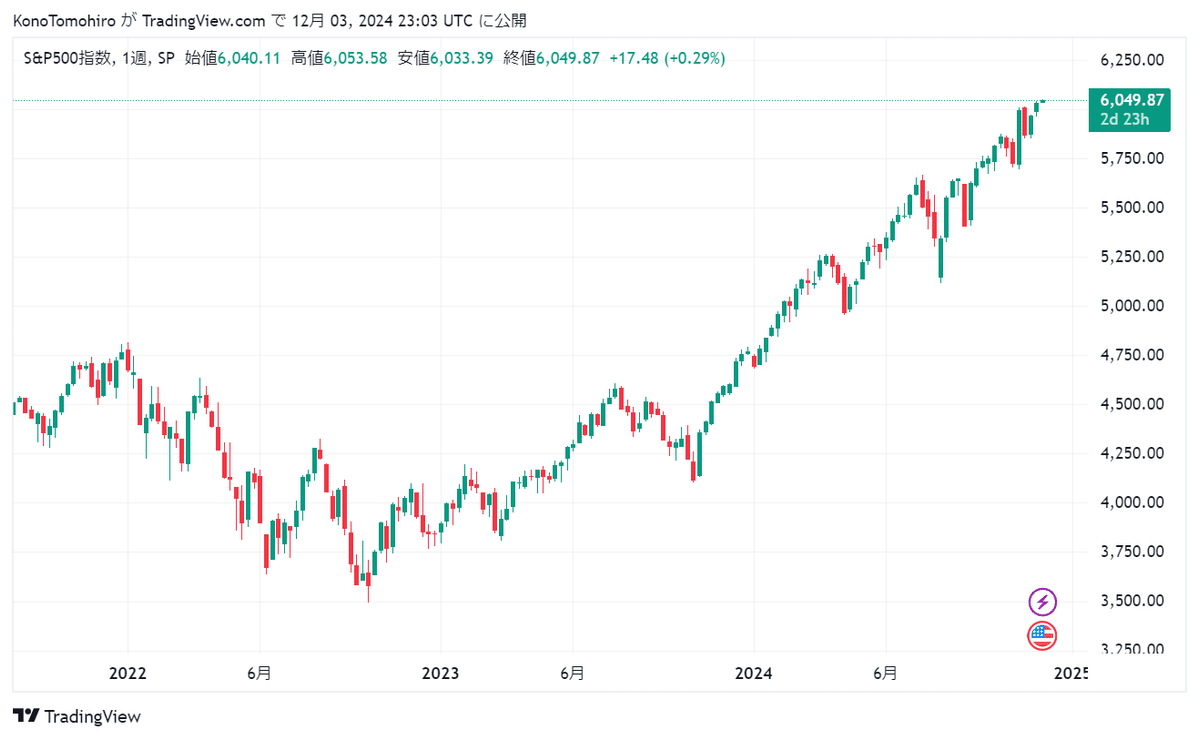Click the 2023 label on time axis
1200x740 pixels.
[x=441, y=673]
